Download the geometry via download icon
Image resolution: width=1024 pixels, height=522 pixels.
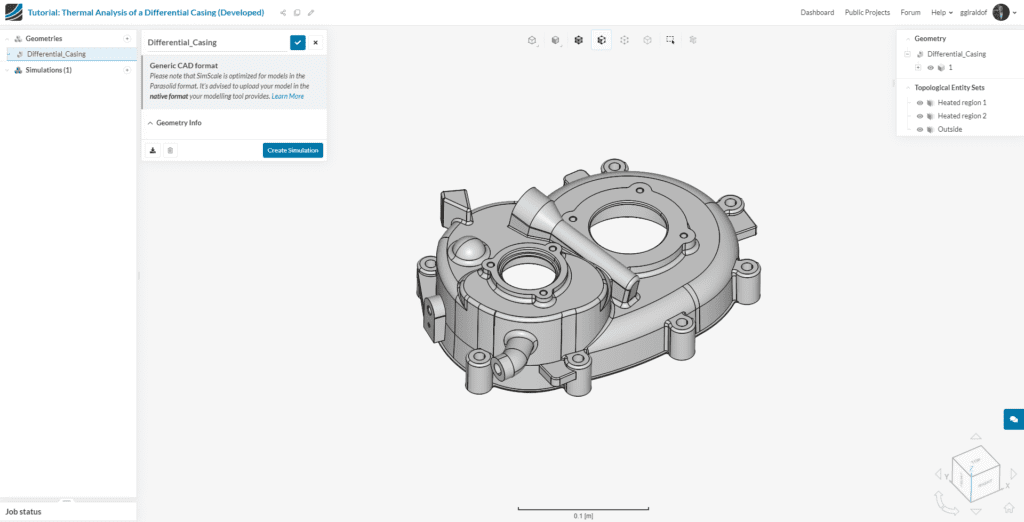pos(153,151)
